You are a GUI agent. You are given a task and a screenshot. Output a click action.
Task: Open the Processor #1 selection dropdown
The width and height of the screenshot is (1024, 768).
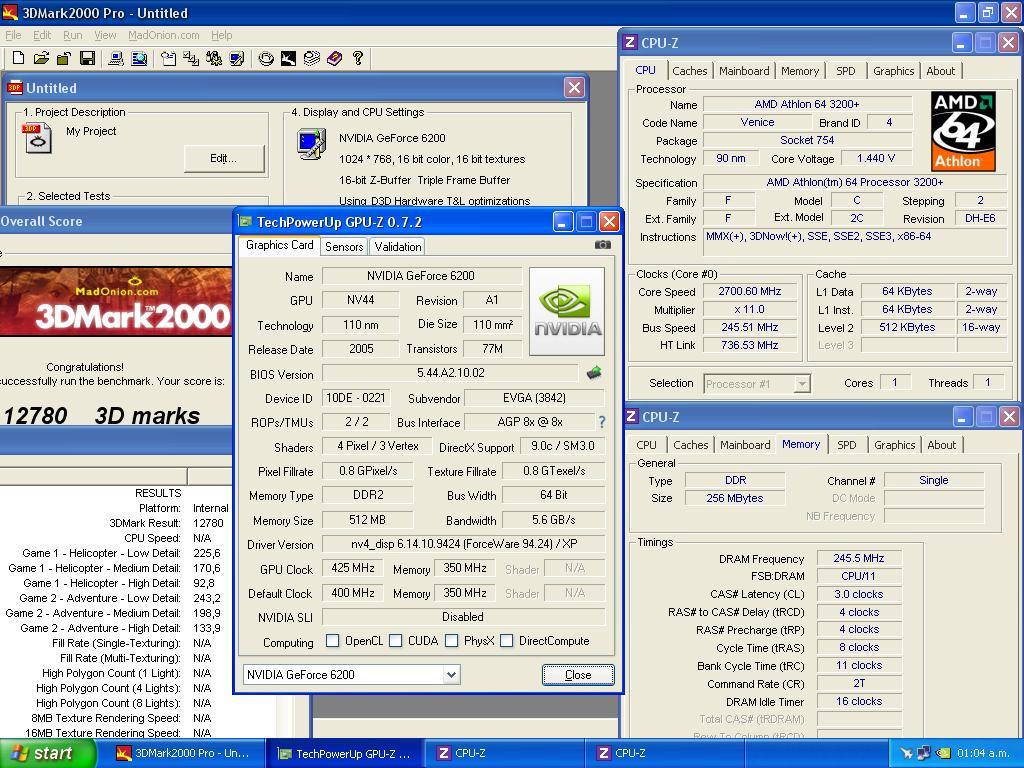[802, 384]
